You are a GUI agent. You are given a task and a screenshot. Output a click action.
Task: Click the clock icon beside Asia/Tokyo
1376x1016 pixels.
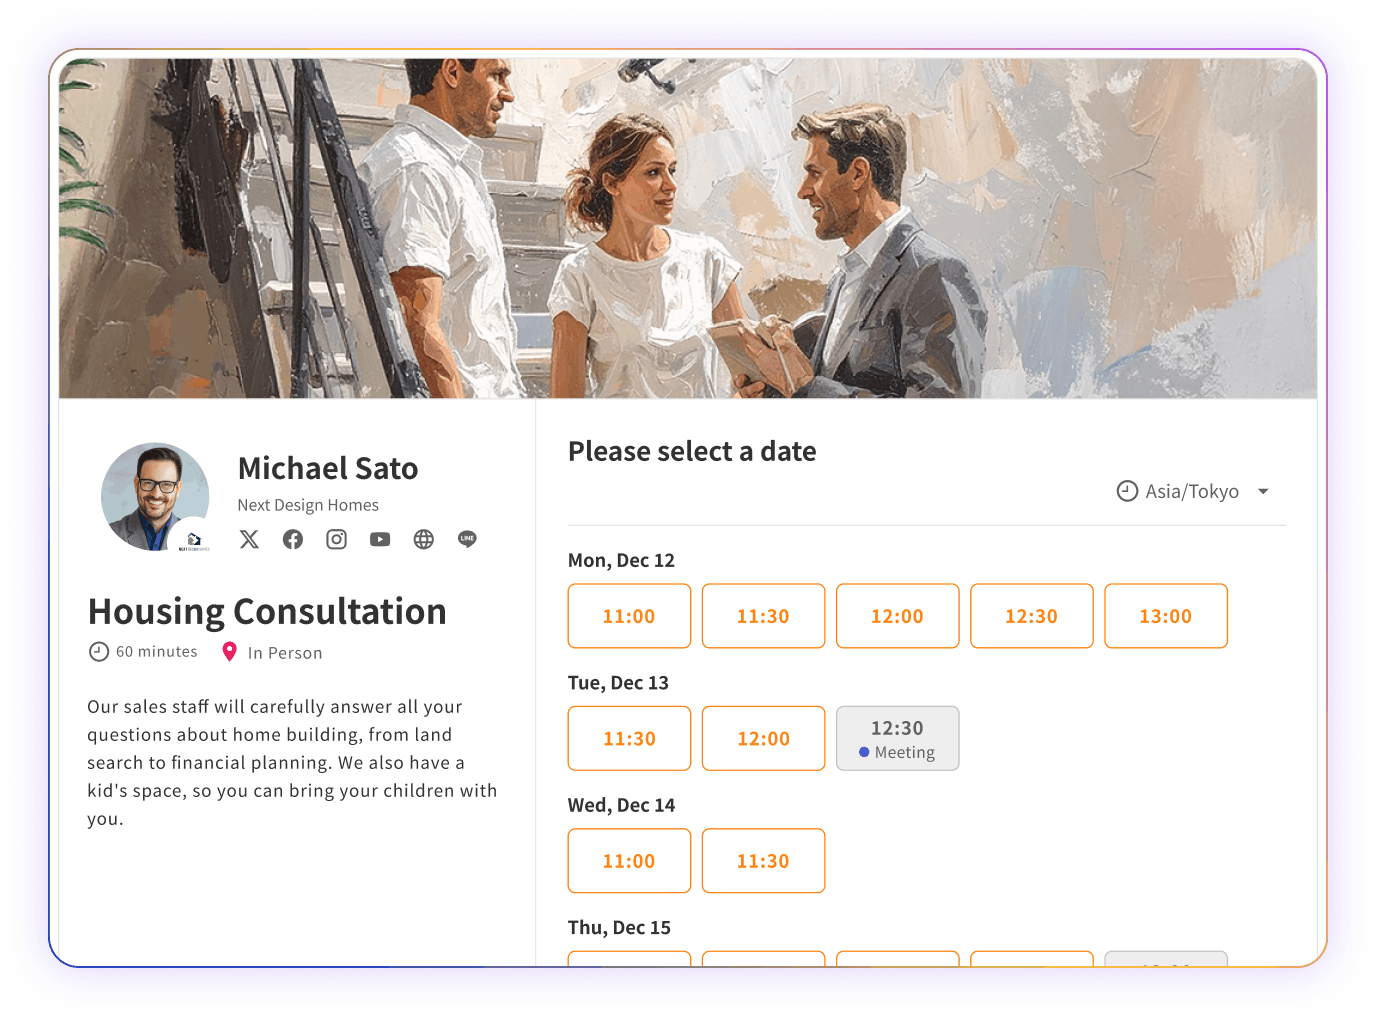tap(1126, 491)
